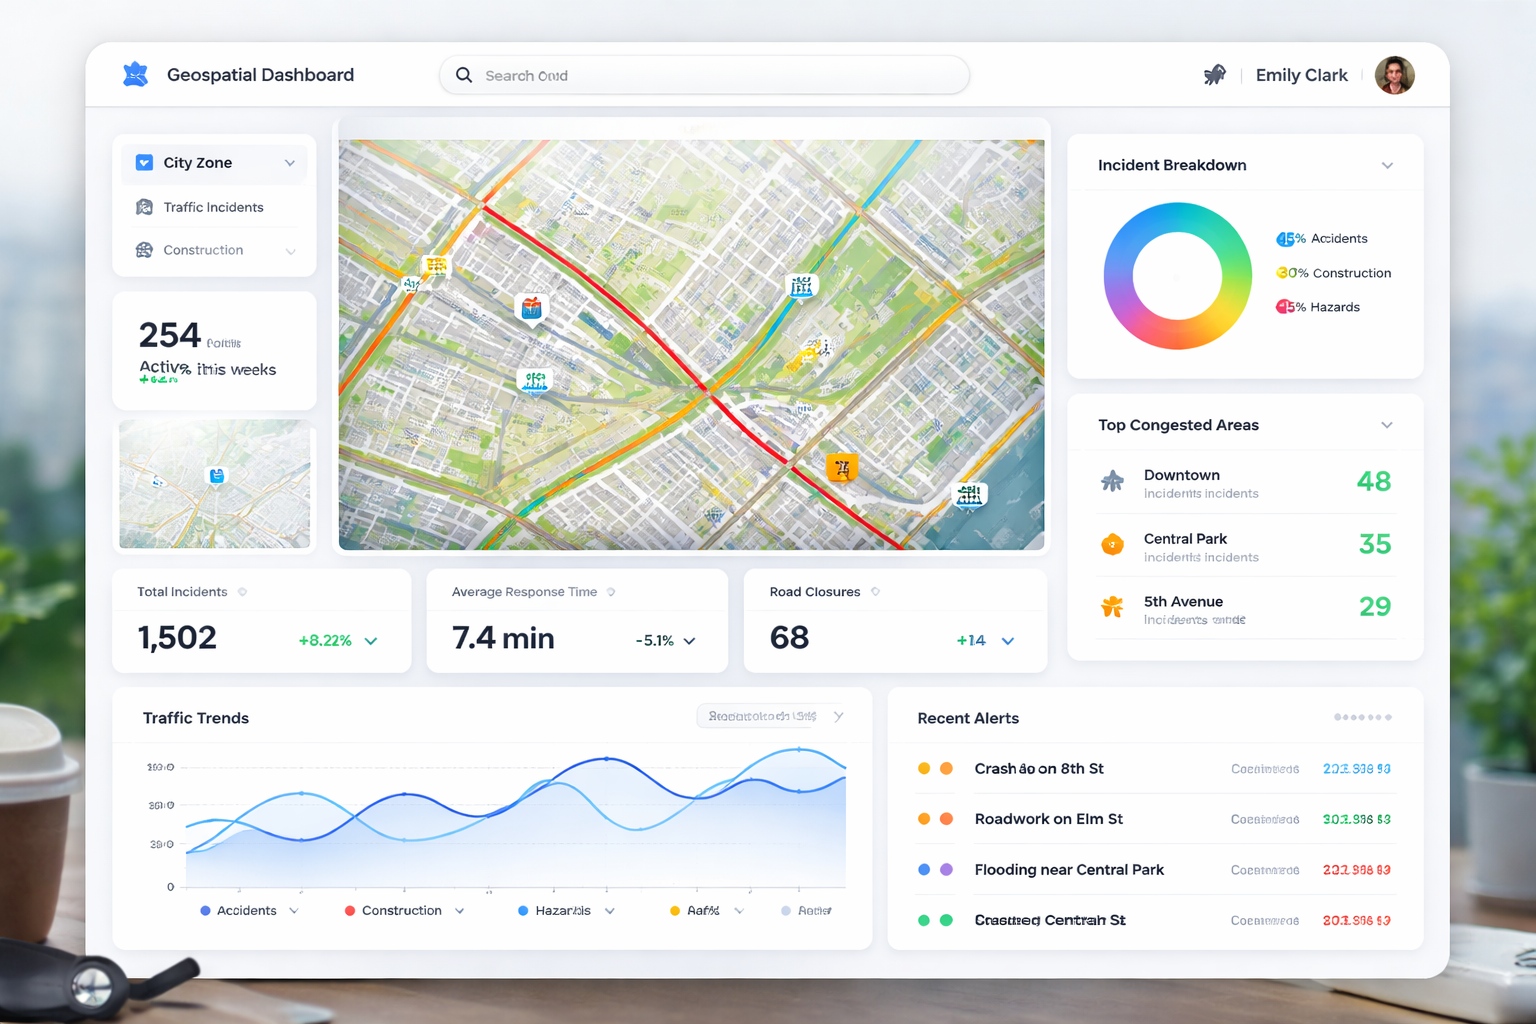The width and height of the screenshot is (1536, 1024).
Task: Click the Central Park orange icon
Action: coord(1112,545)
